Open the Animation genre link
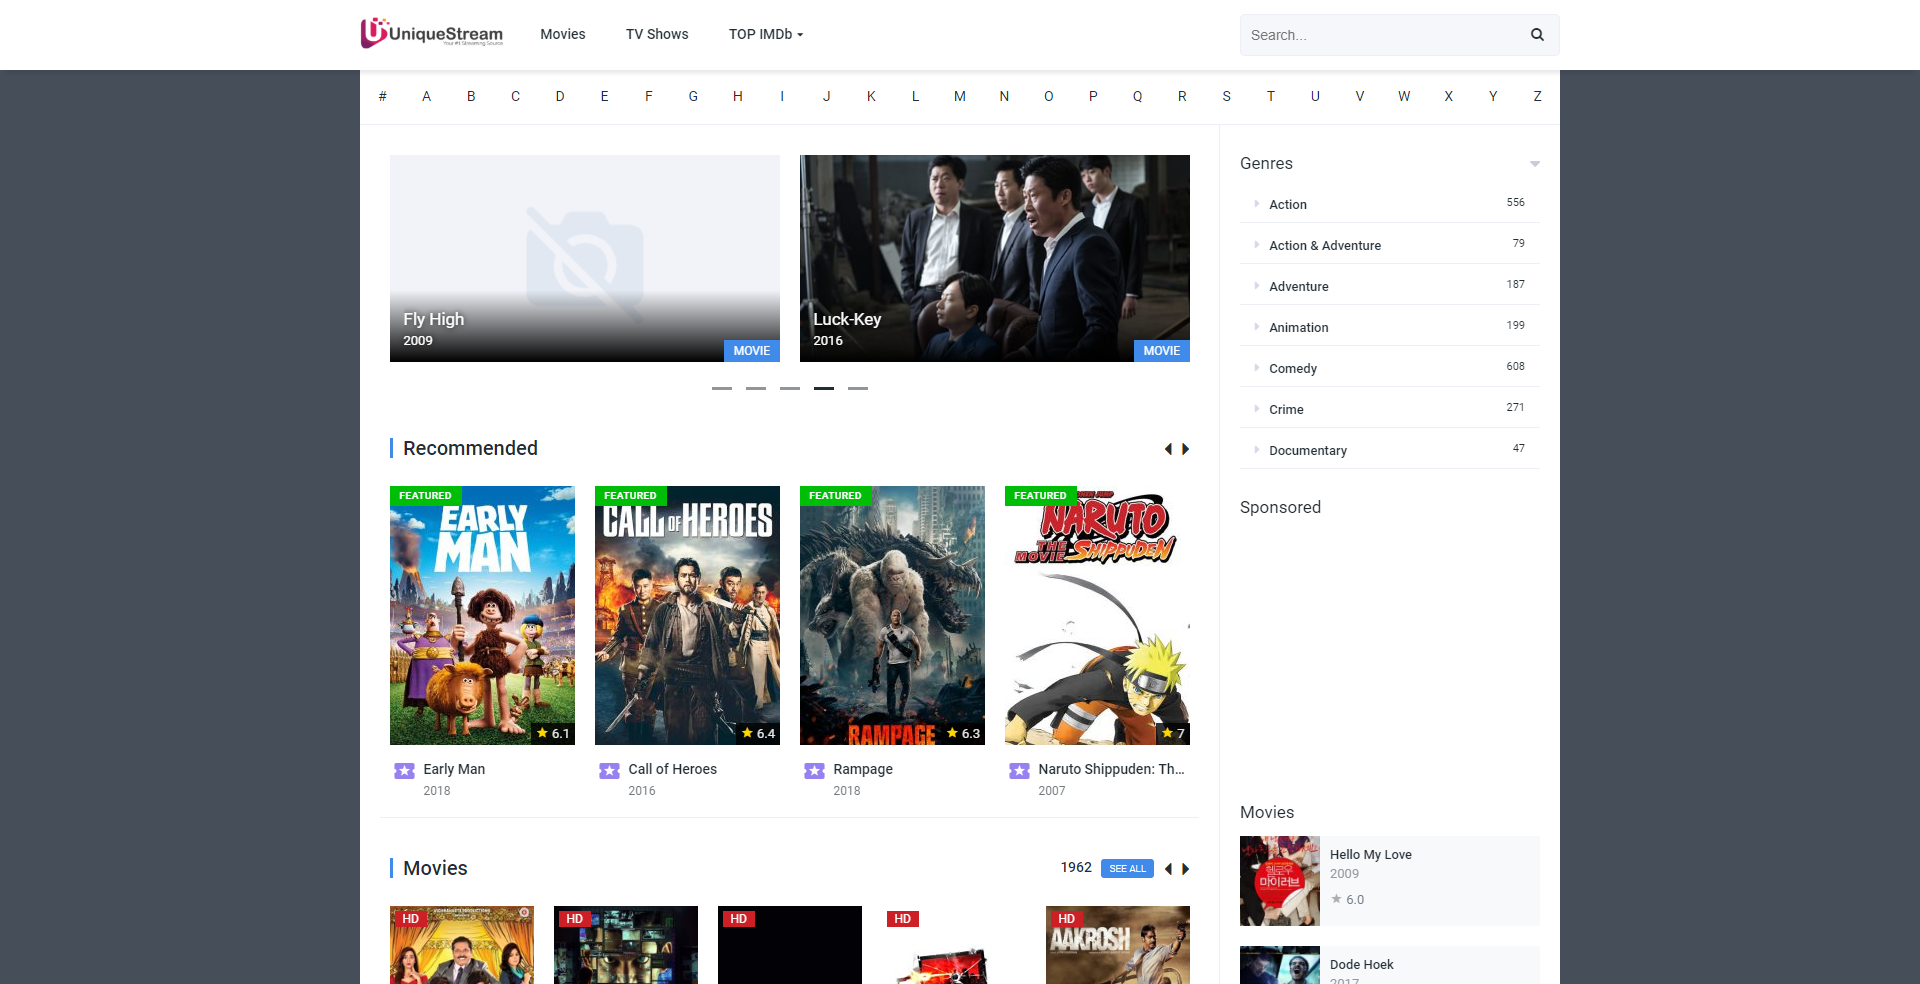 point(1299,327)
